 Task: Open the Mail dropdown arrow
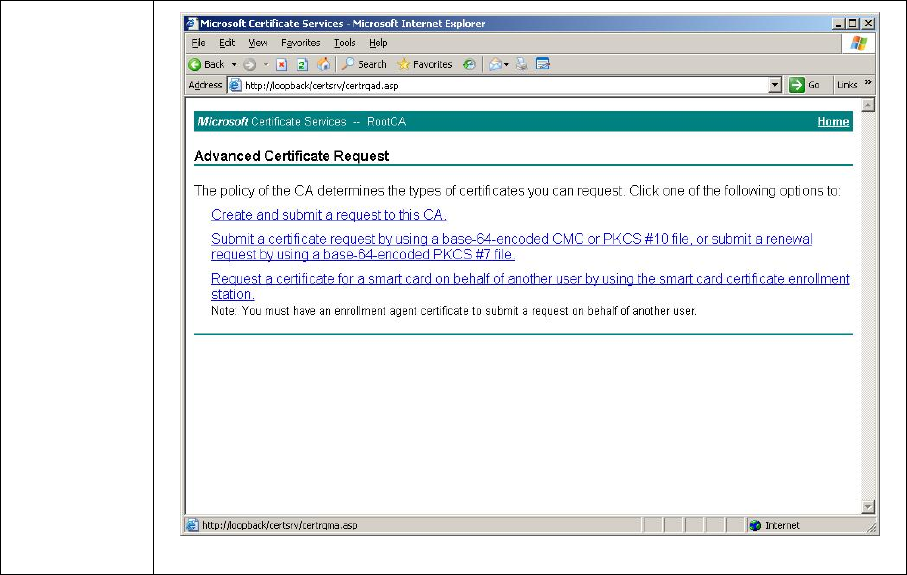pos(506,64)
